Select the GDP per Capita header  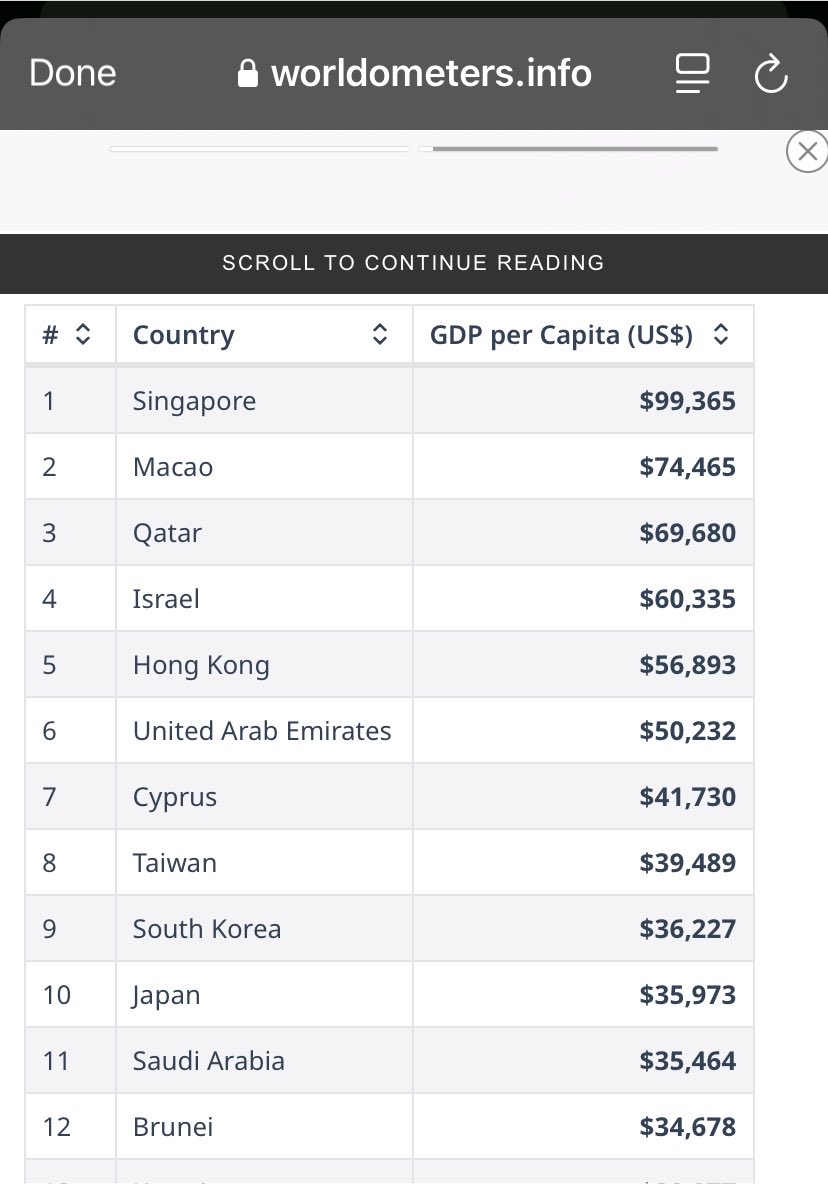pos(561,335)
